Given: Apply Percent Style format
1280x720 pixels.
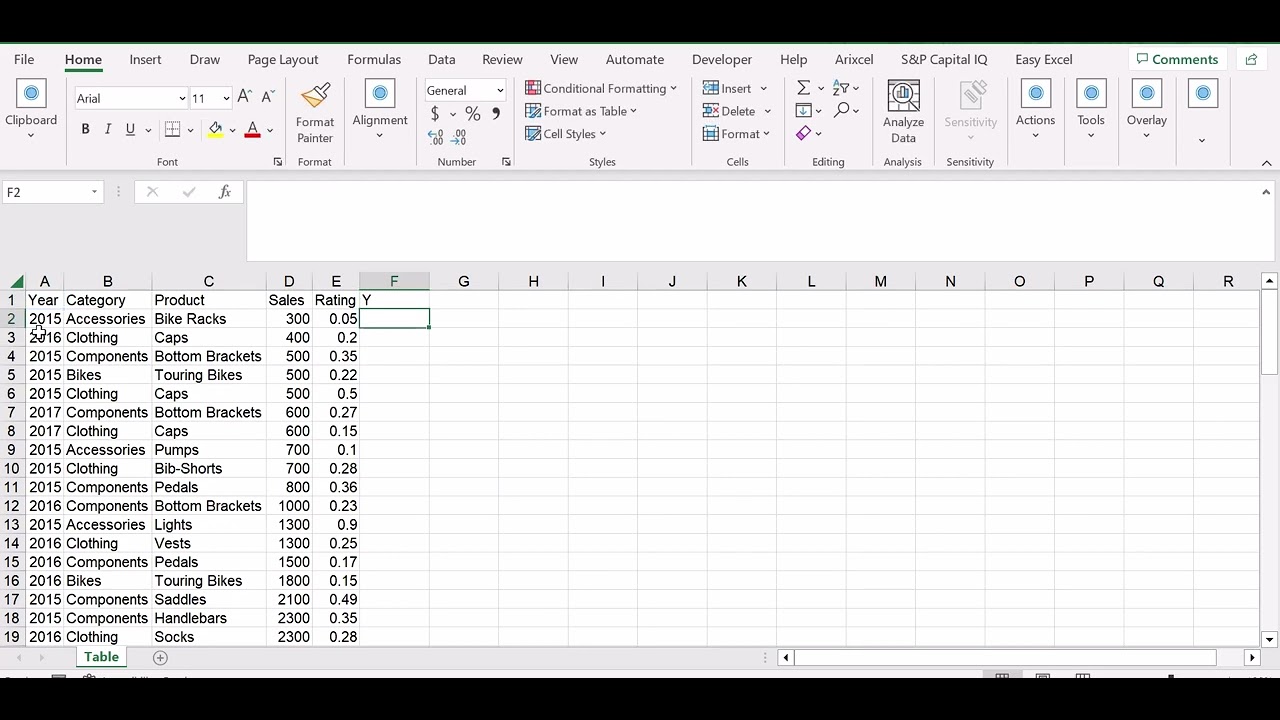Looking at the screenshot, I should (472, 114).
